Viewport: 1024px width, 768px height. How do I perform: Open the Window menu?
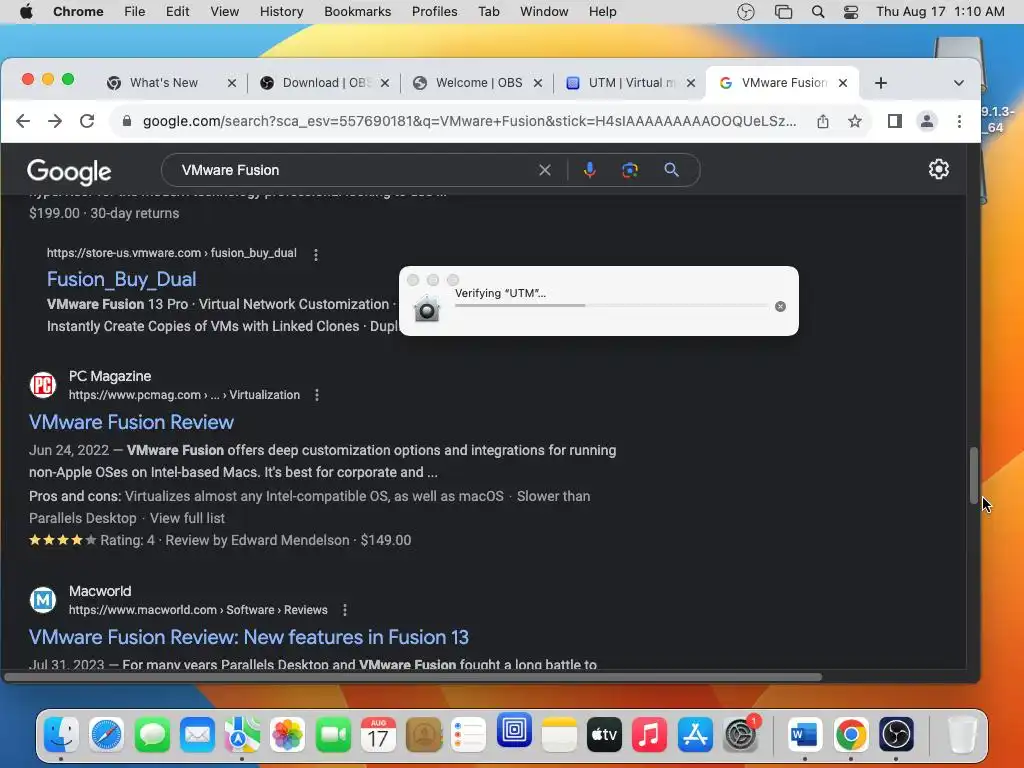544,12
